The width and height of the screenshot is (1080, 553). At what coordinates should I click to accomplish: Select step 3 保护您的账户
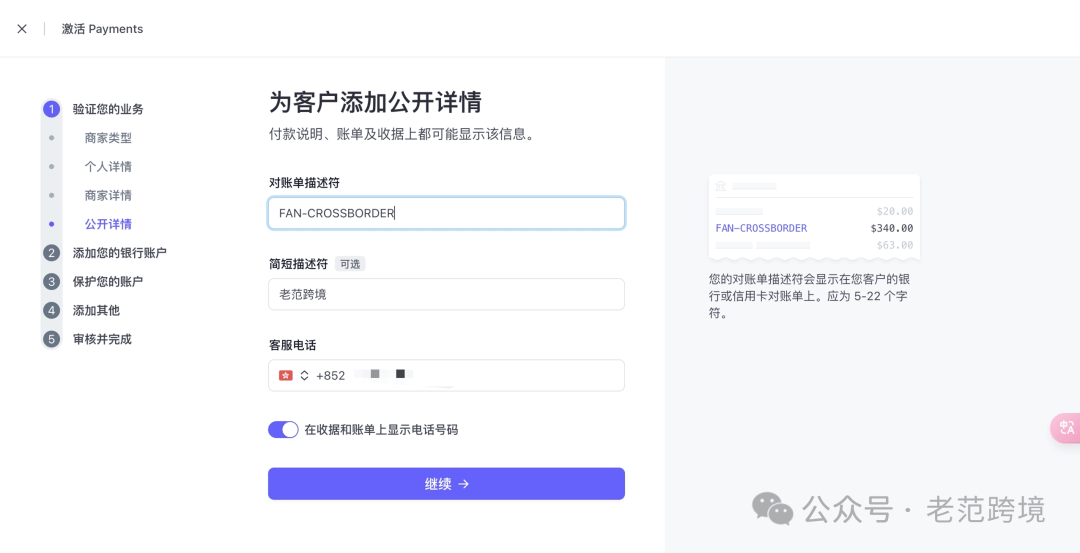tap(108, 282)
